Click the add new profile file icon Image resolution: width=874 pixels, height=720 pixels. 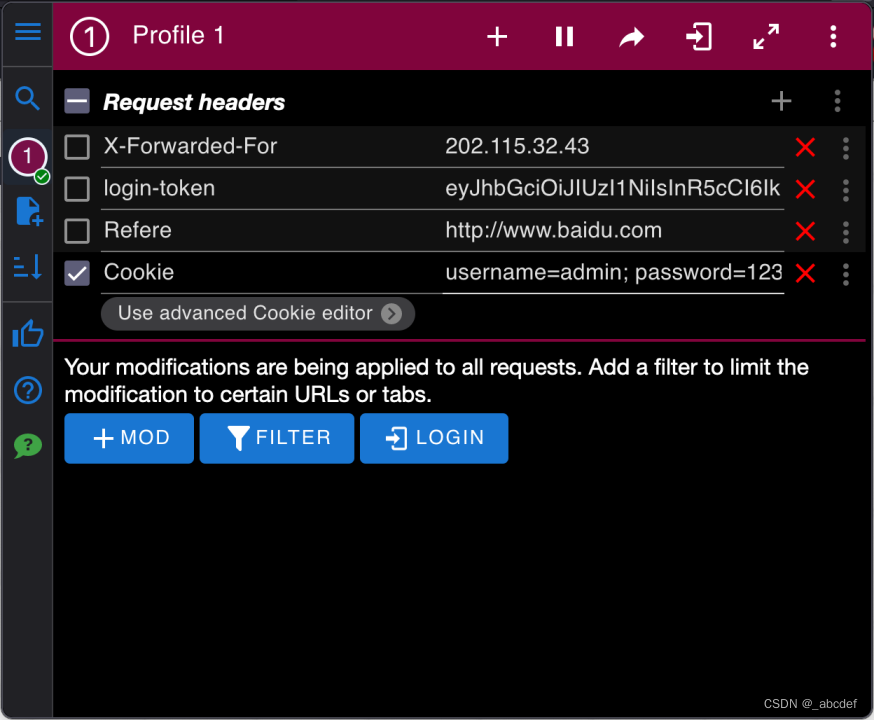(29, 211)
